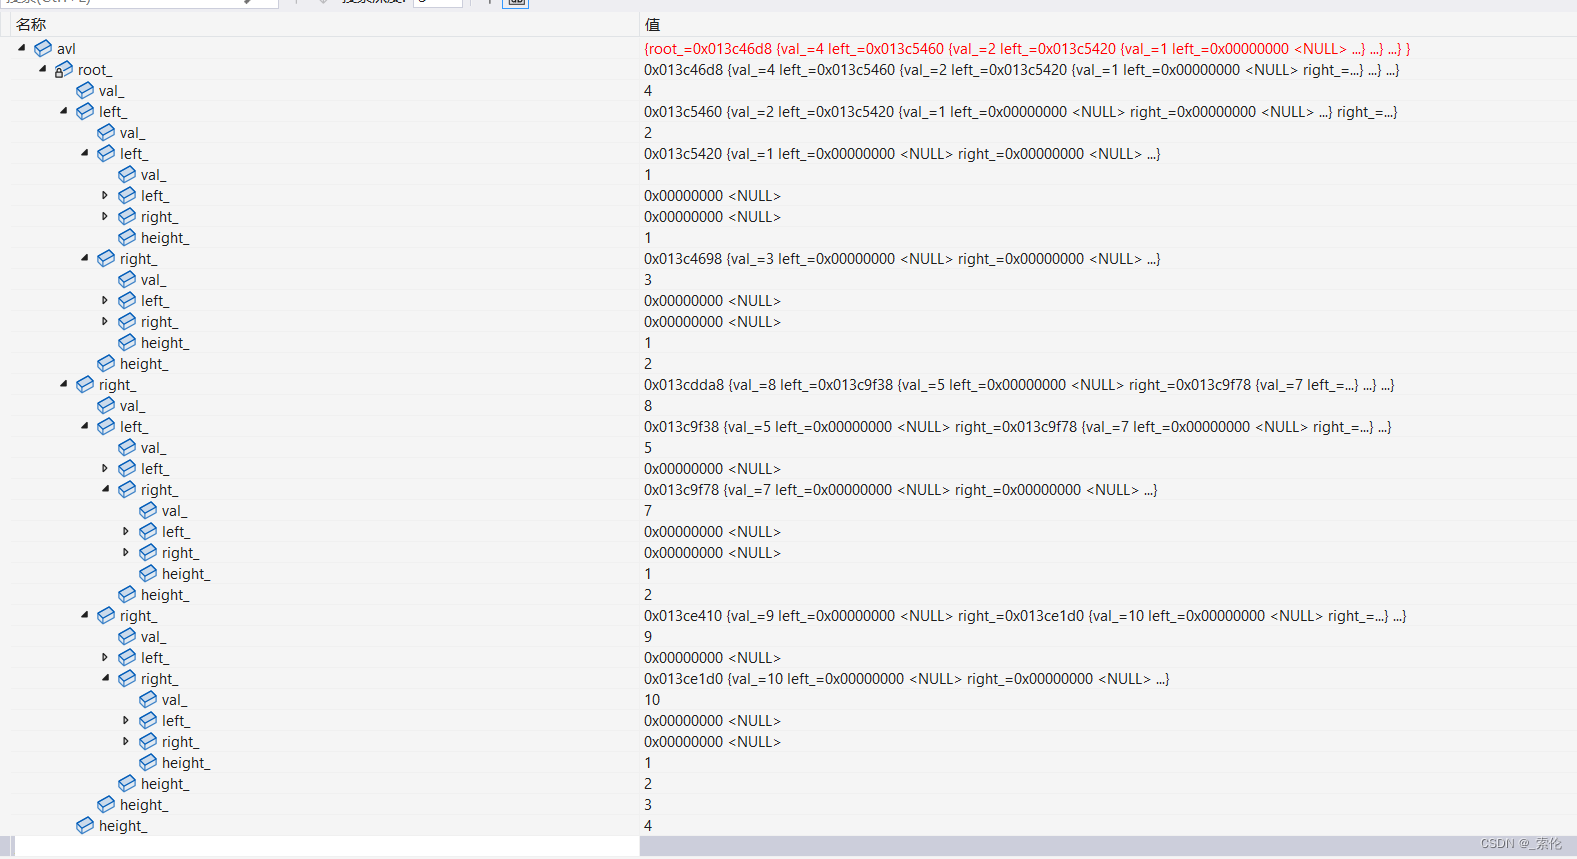Screen dimensions: 1577x859
Task: Click the icon of val_ with value 7
Action: pyautogui.click(x=148, y=510)
